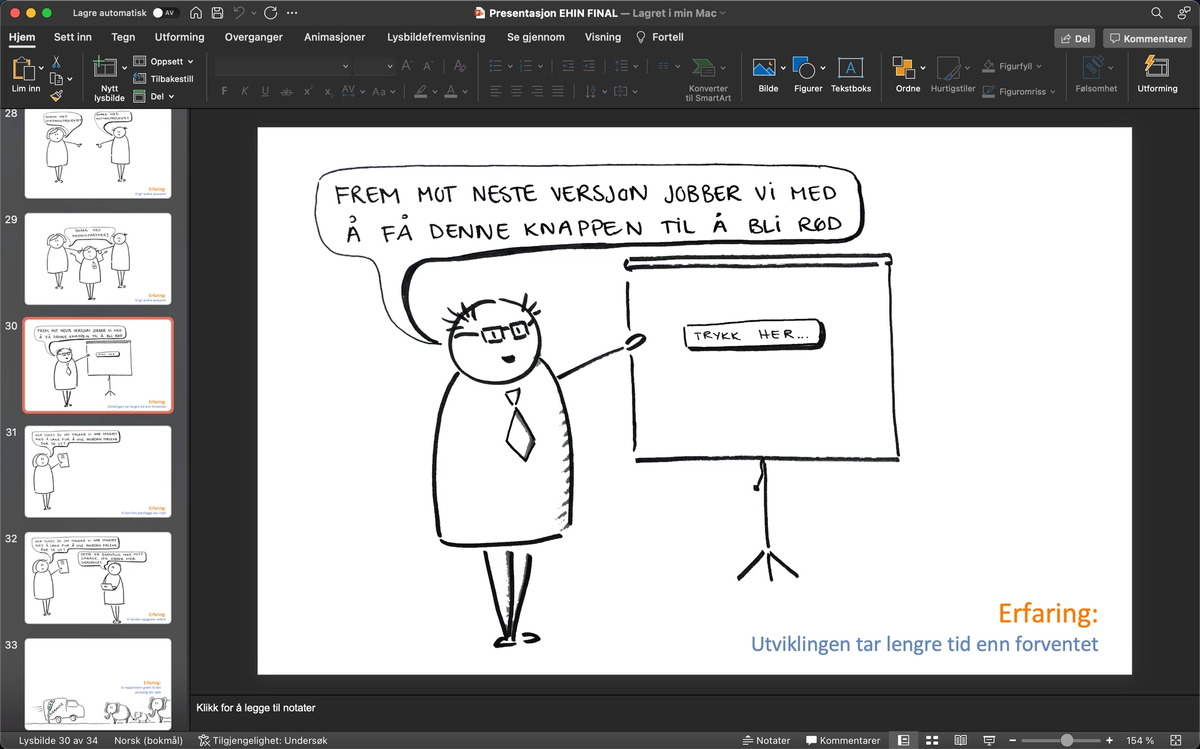Screen dimensions: 1200x749
Task: Open the share-people icon at top right
Action: click(1182, 13)
